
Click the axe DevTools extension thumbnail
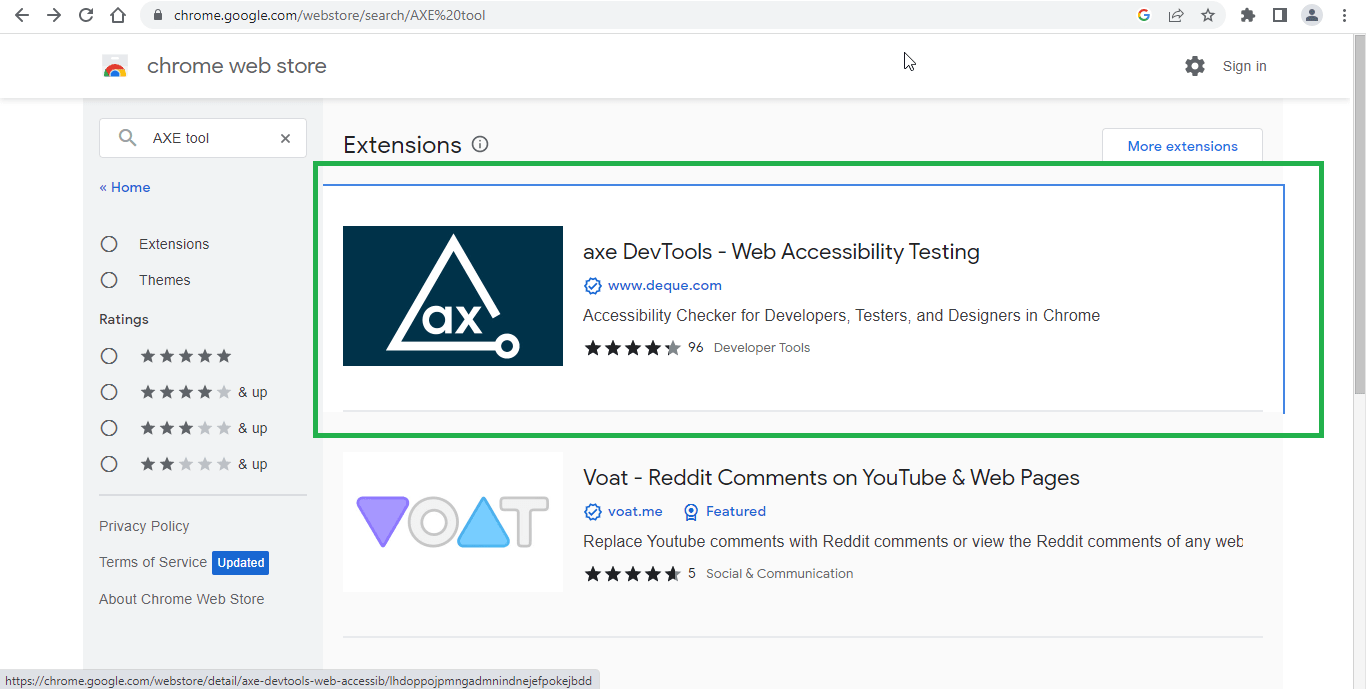[x=452, y=296]
